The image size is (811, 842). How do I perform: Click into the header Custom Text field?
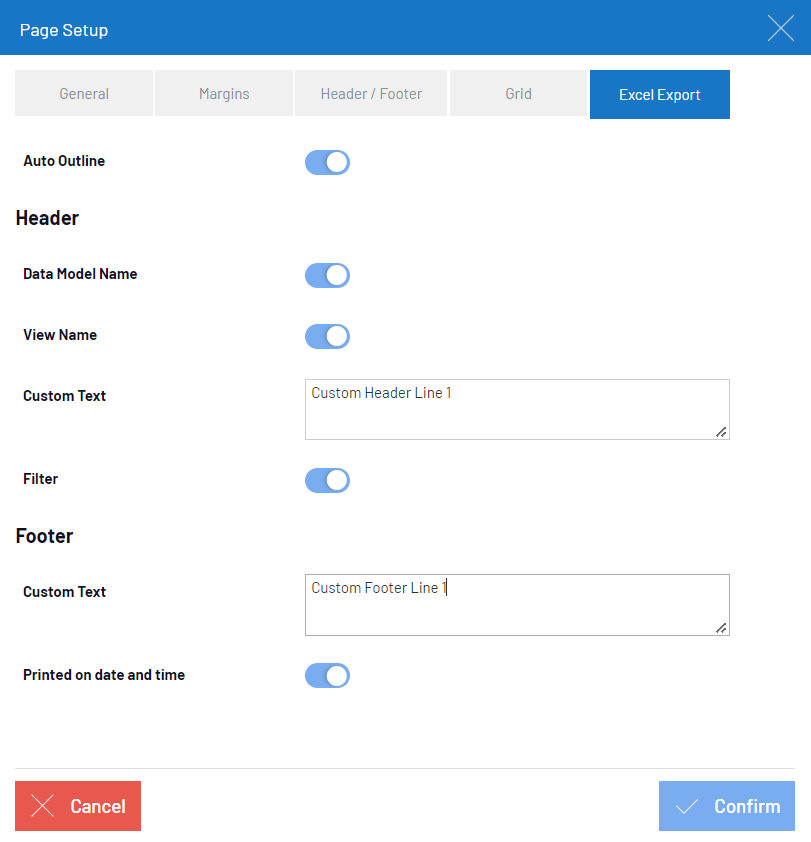coord(516,410)
